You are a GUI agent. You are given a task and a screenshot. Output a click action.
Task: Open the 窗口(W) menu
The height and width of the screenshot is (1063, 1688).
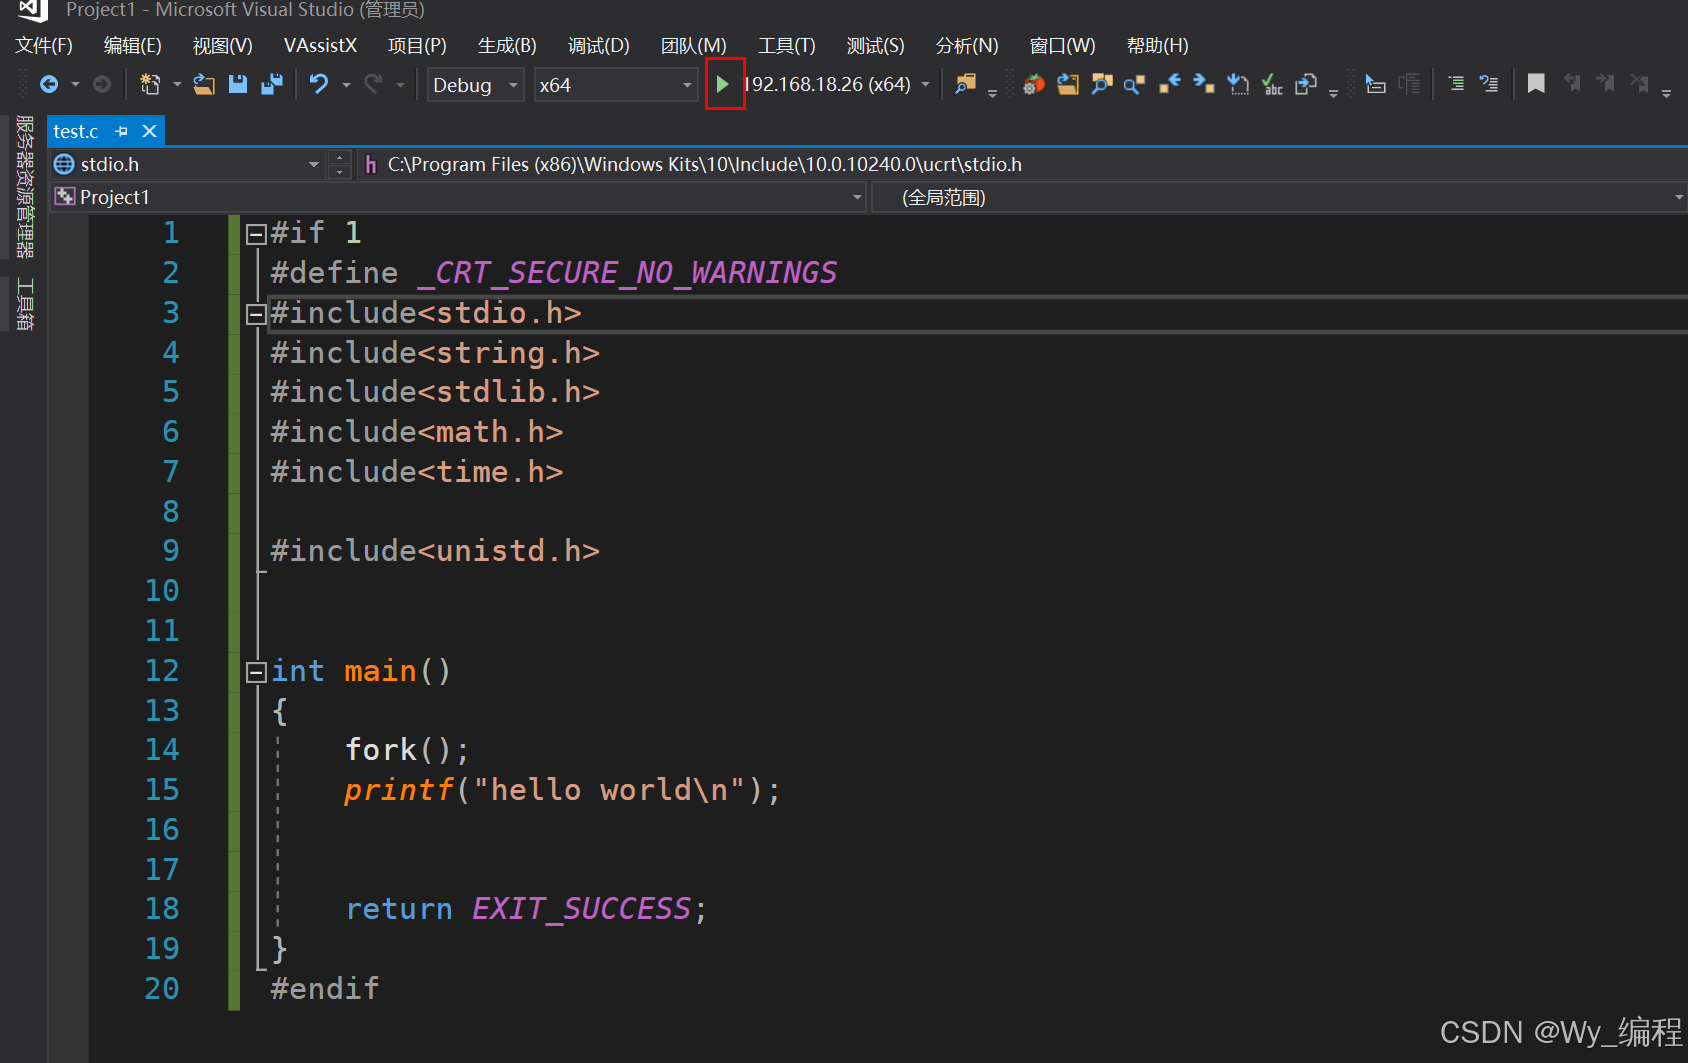click(x=1063, y=45)
